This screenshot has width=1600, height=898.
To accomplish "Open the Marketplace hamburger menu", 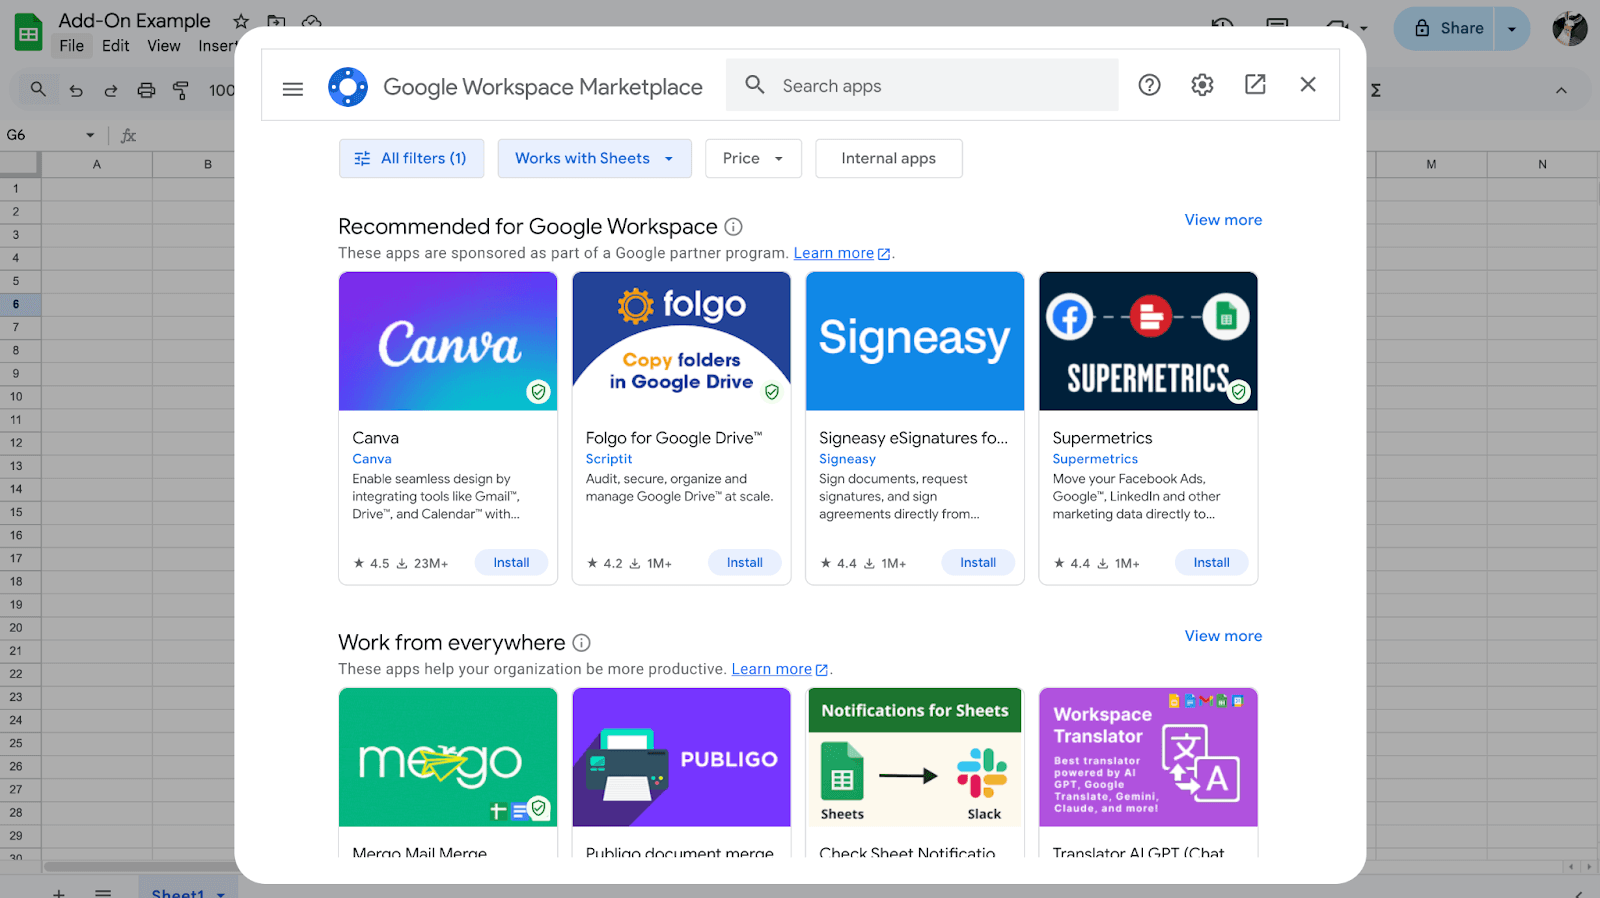I will click(293, 88).
